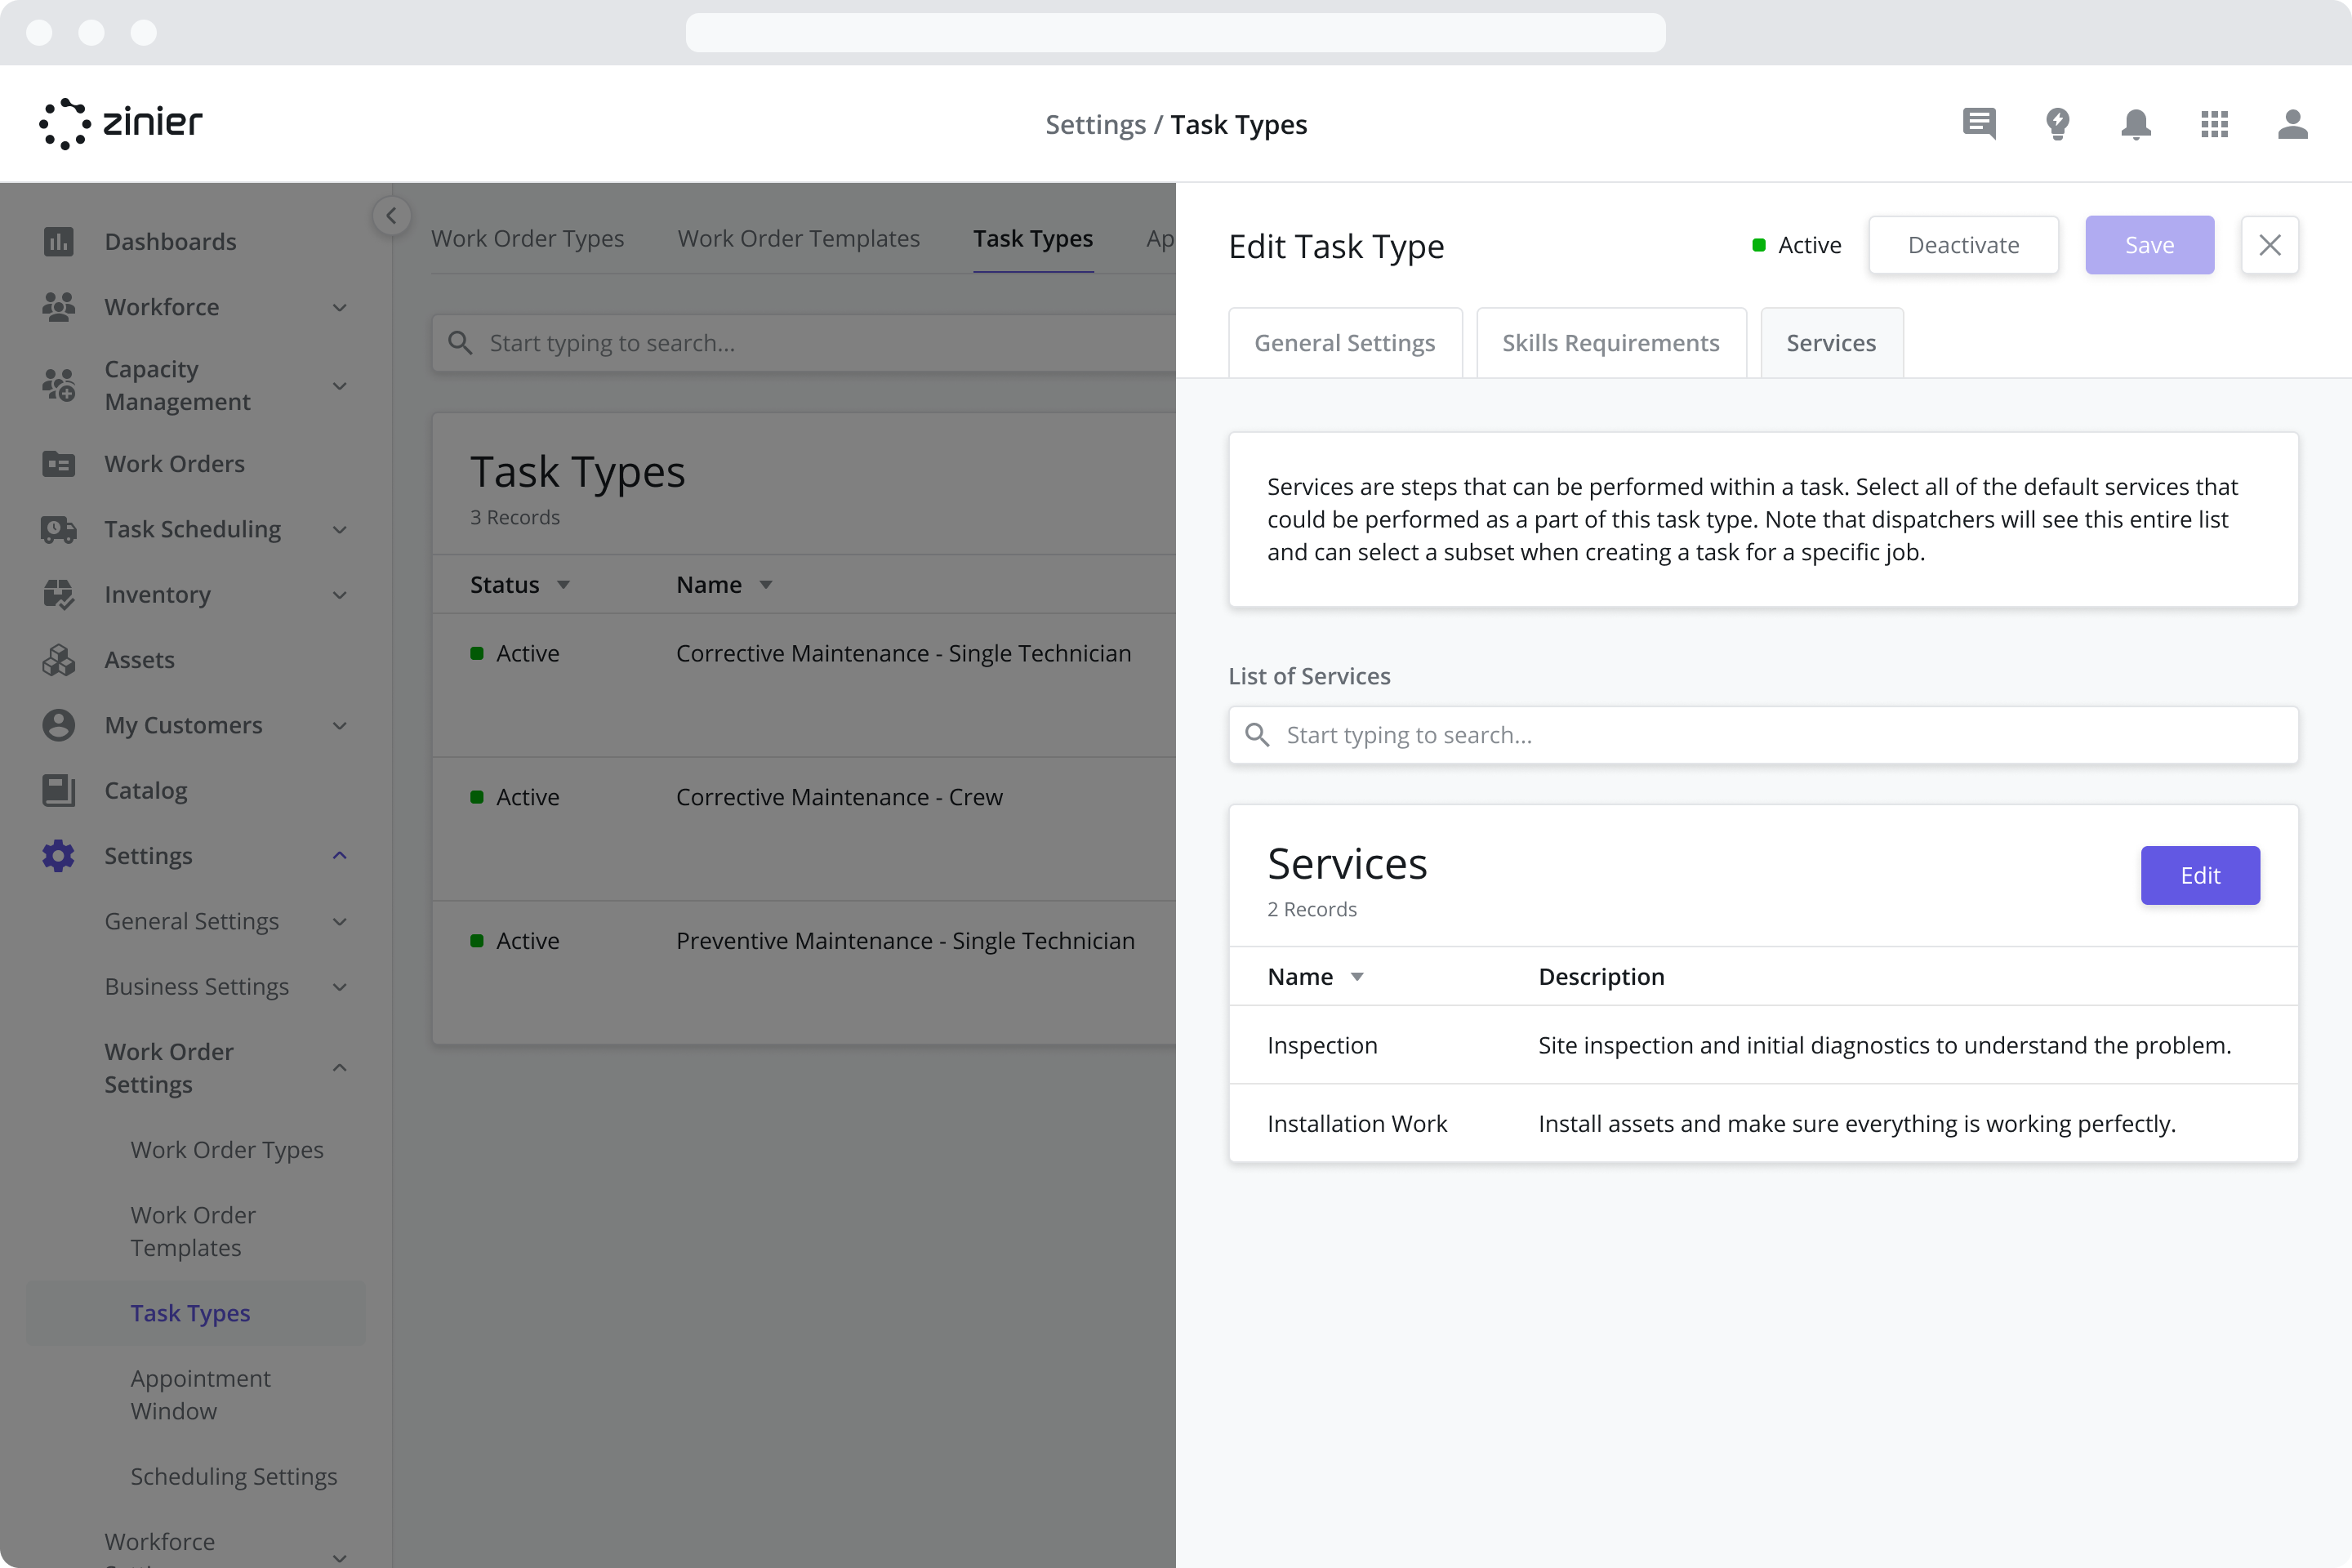Click the Settings gear icon

[59, 855]
